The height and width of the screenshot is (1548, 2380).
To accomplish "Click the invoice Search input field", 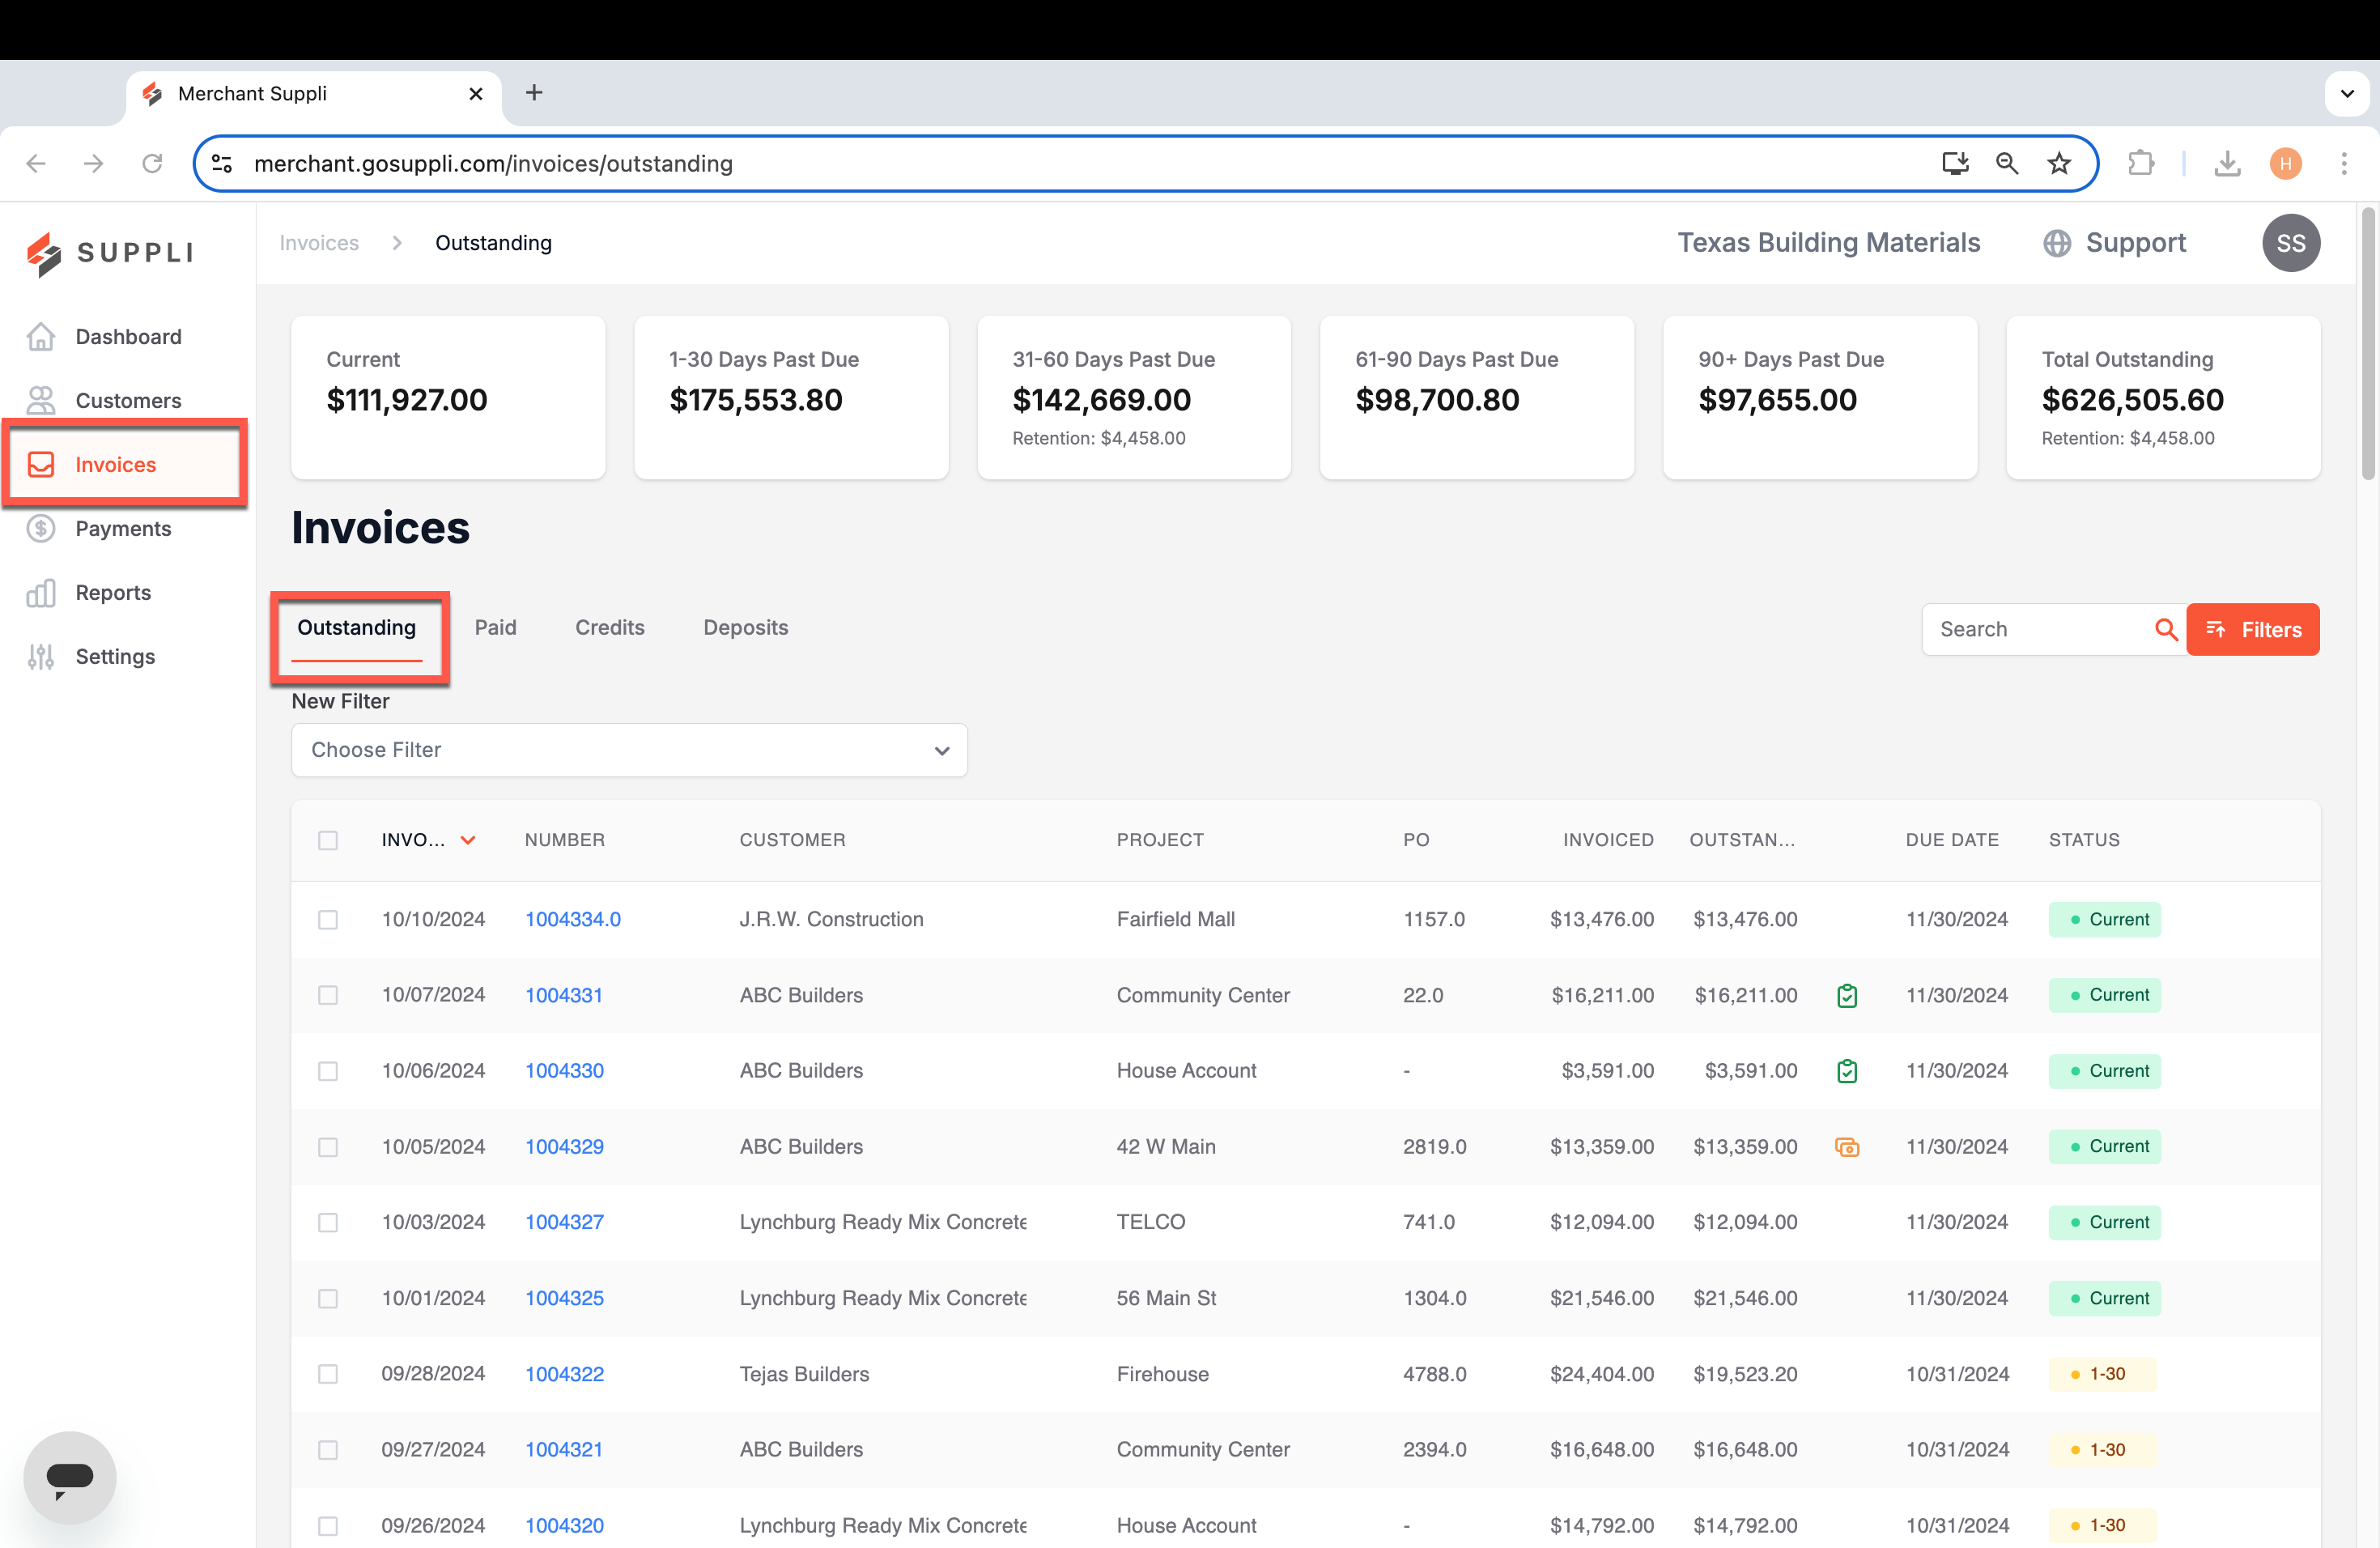I will click(2037, 629).
